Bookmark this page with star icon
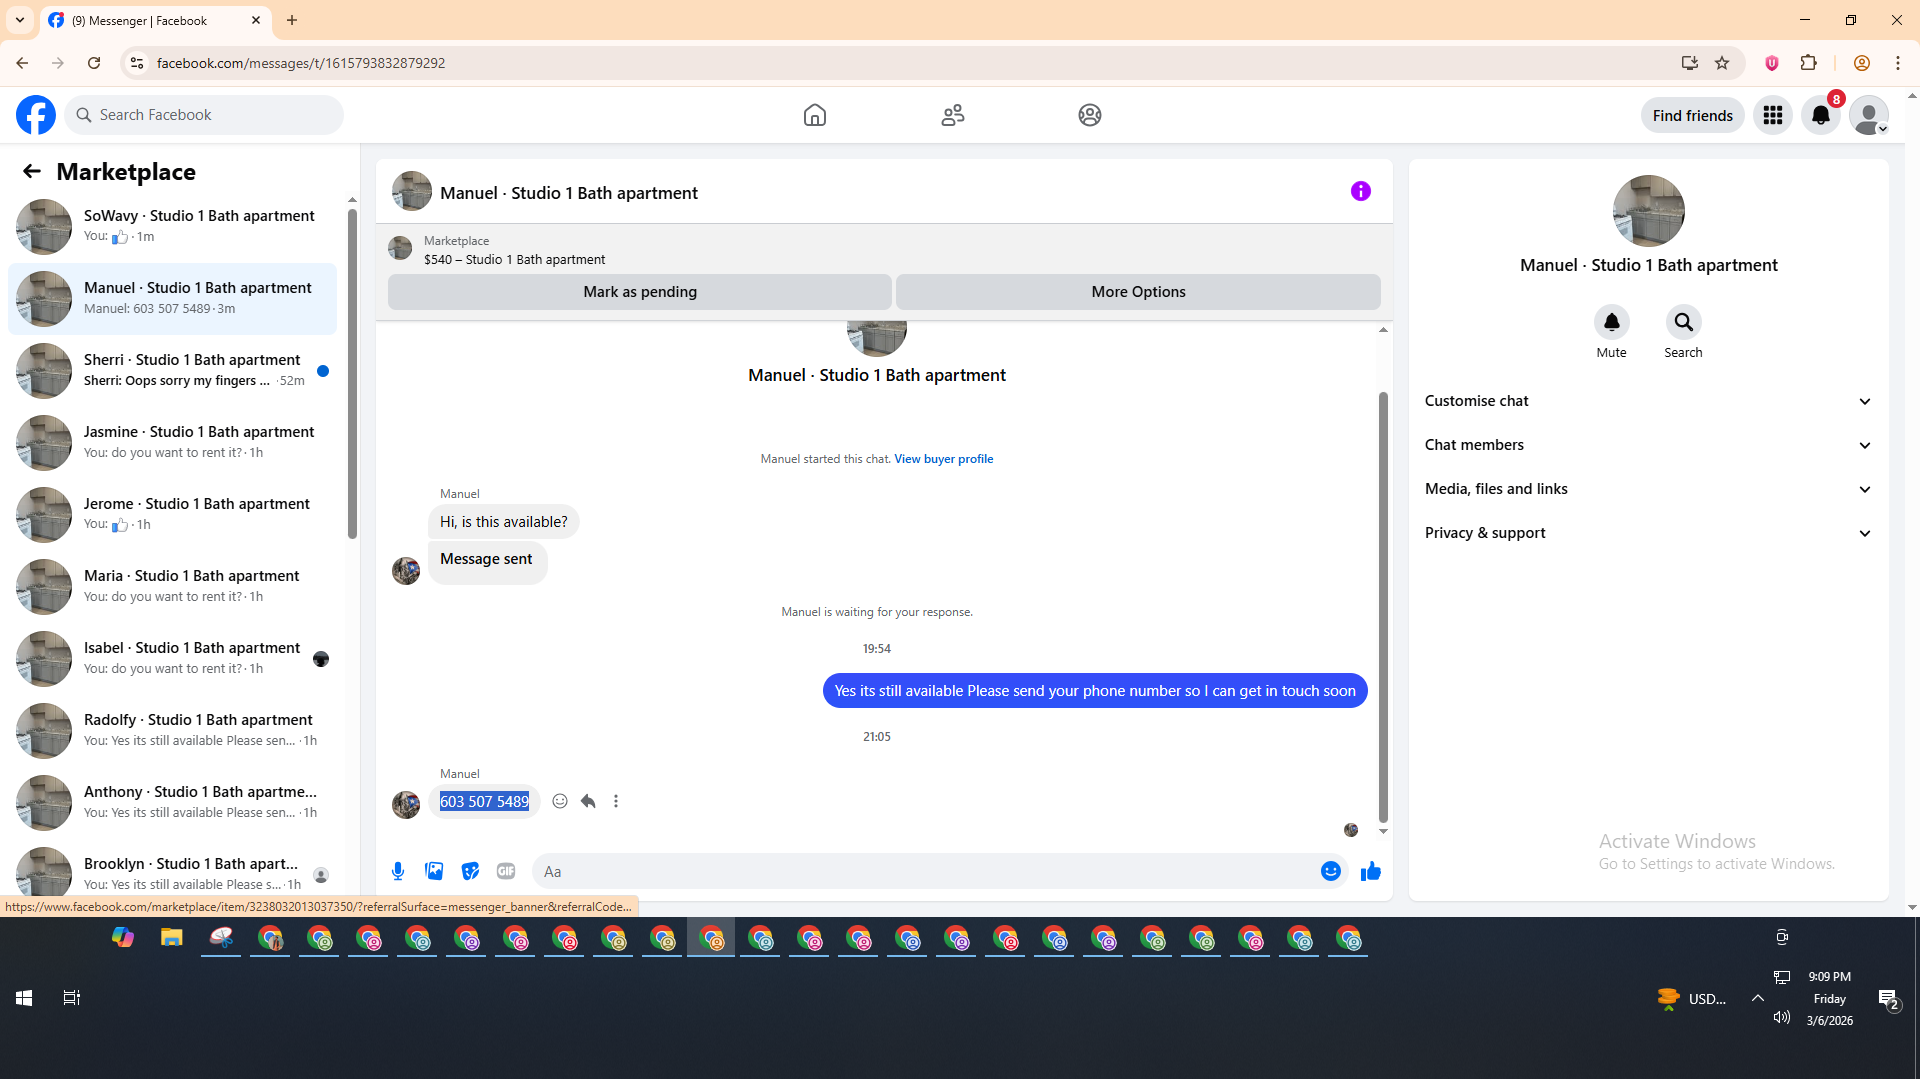 coord(1722,63)
